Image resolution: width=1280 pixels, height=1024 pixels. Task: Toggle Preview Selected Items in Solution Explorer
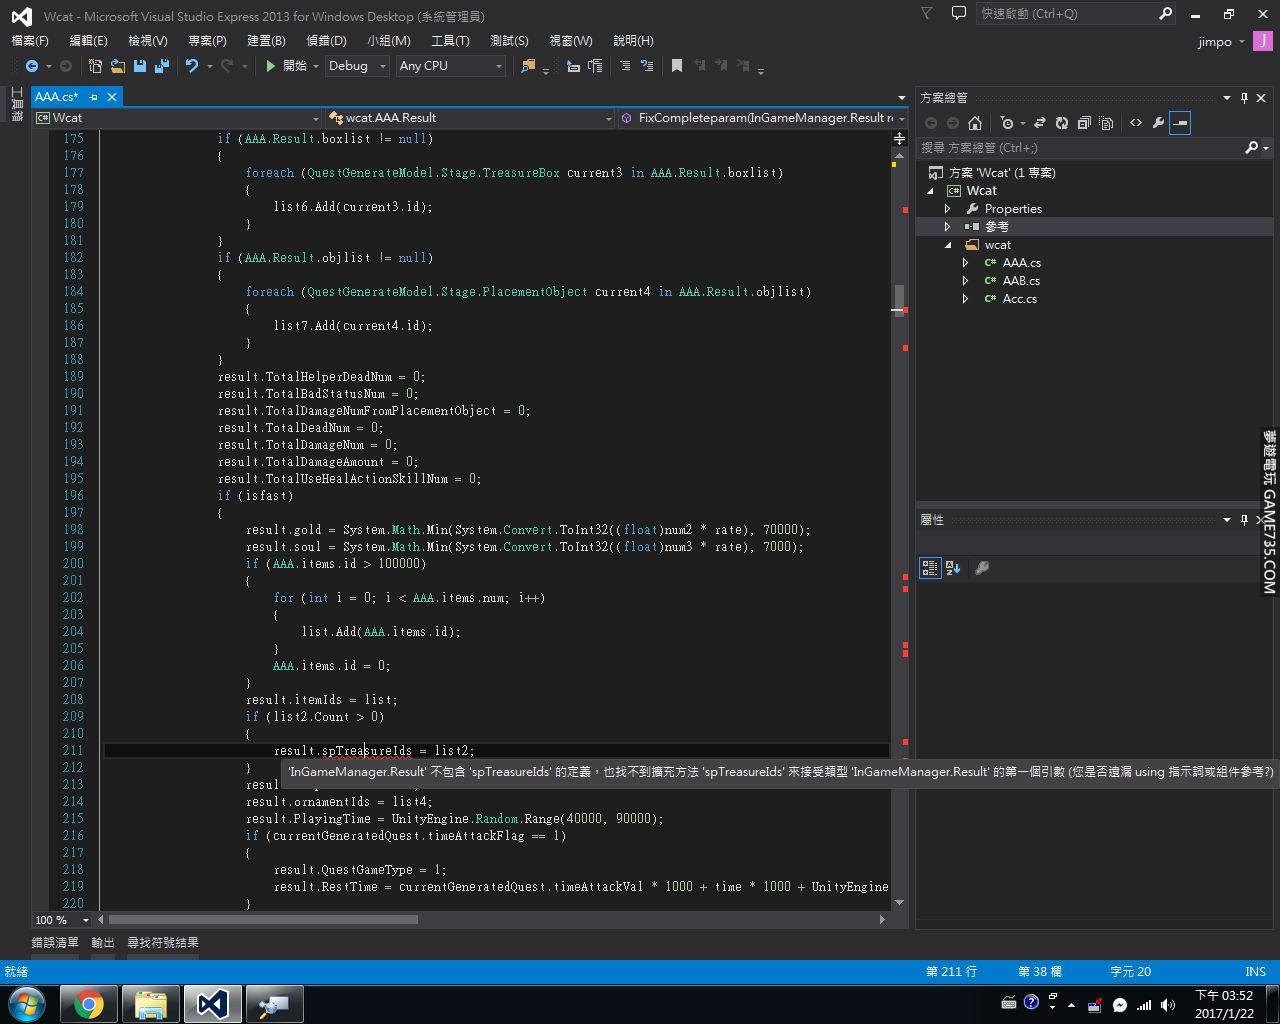coord(1180,123)
